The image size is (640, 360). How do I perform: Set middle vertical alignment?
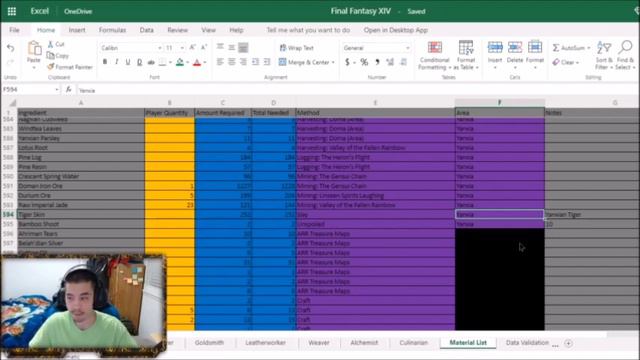[231, 47]
